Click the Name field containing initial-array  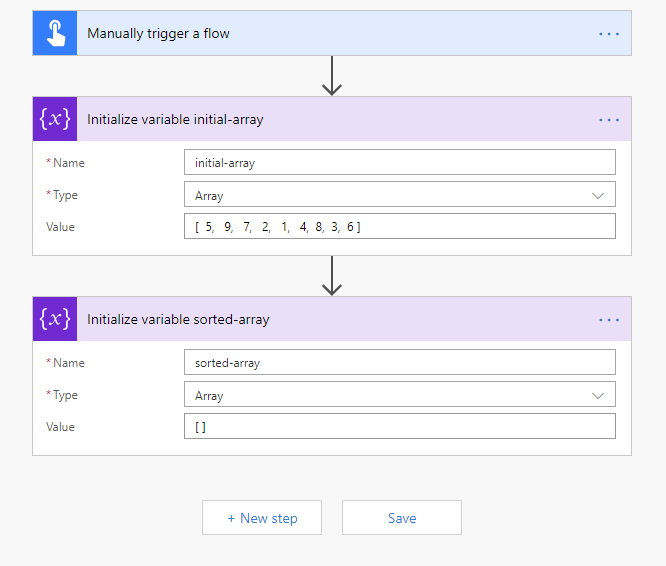tap(399, 163)
